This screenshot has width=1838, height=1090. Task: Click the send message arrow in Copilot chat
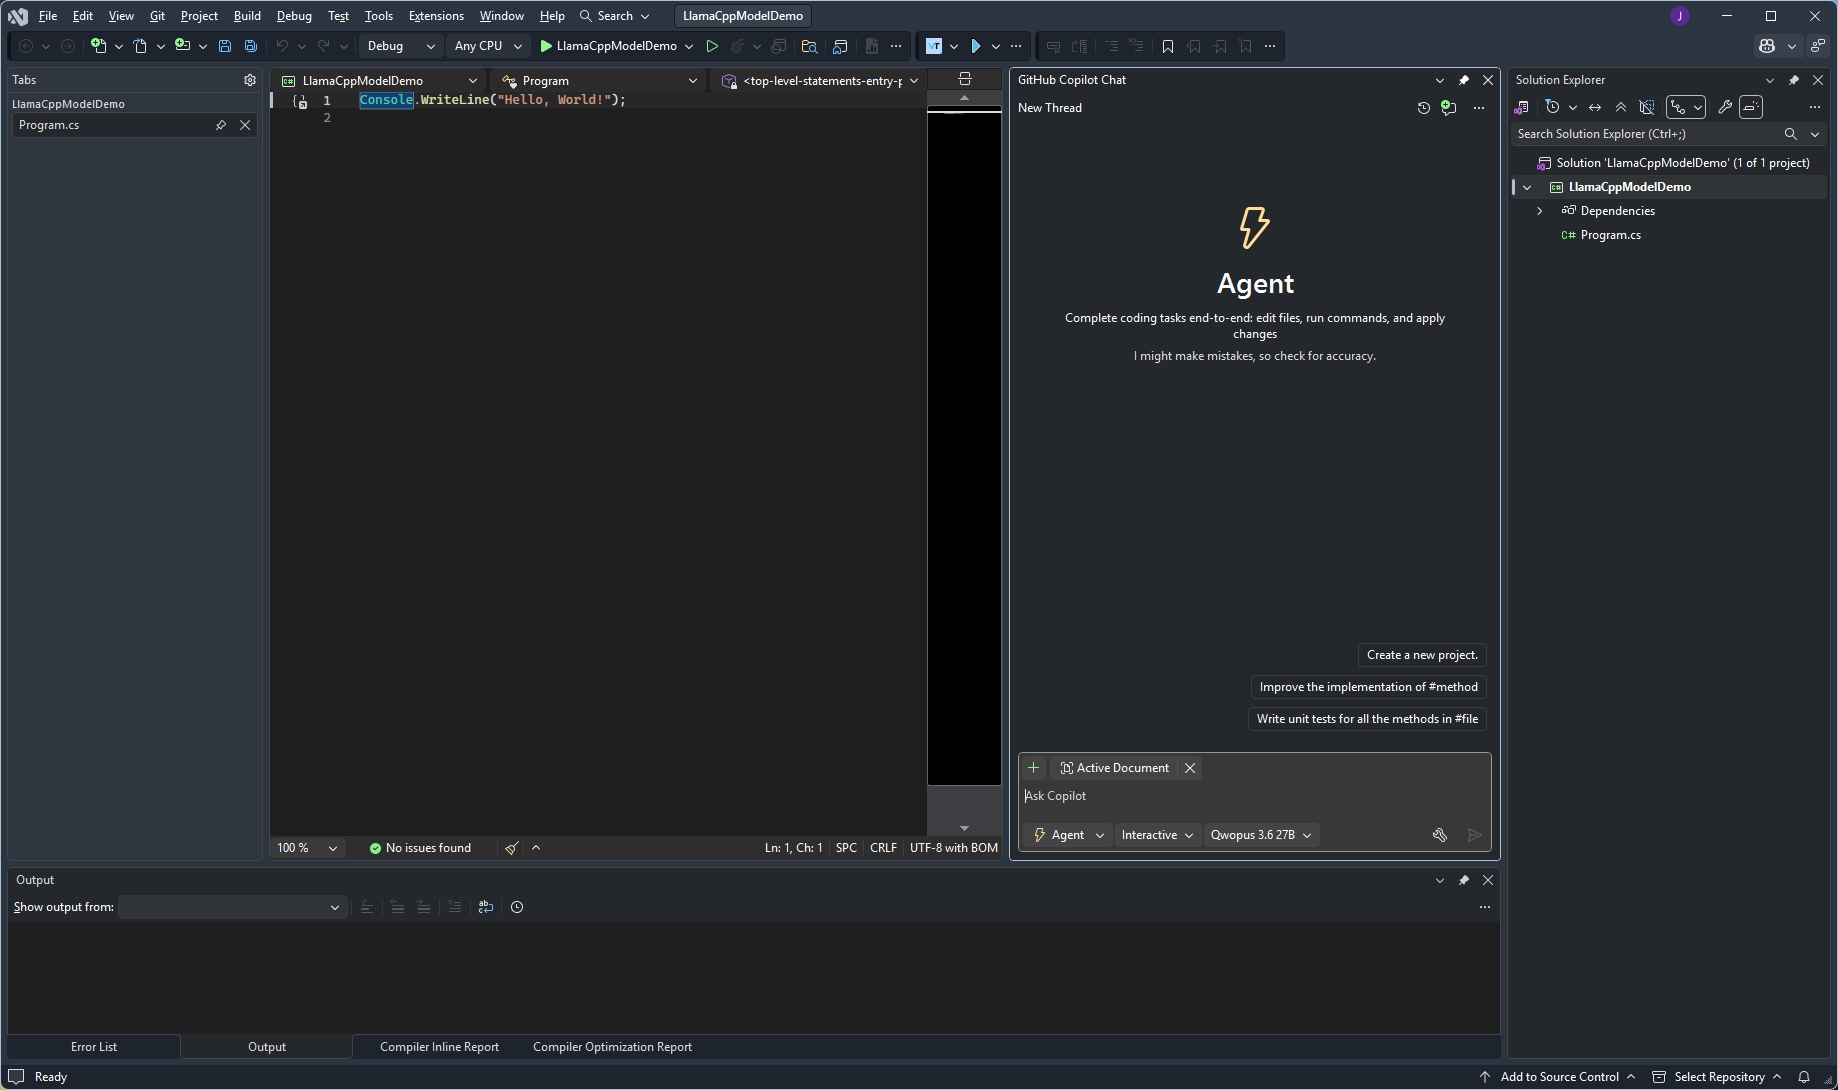1474,835
